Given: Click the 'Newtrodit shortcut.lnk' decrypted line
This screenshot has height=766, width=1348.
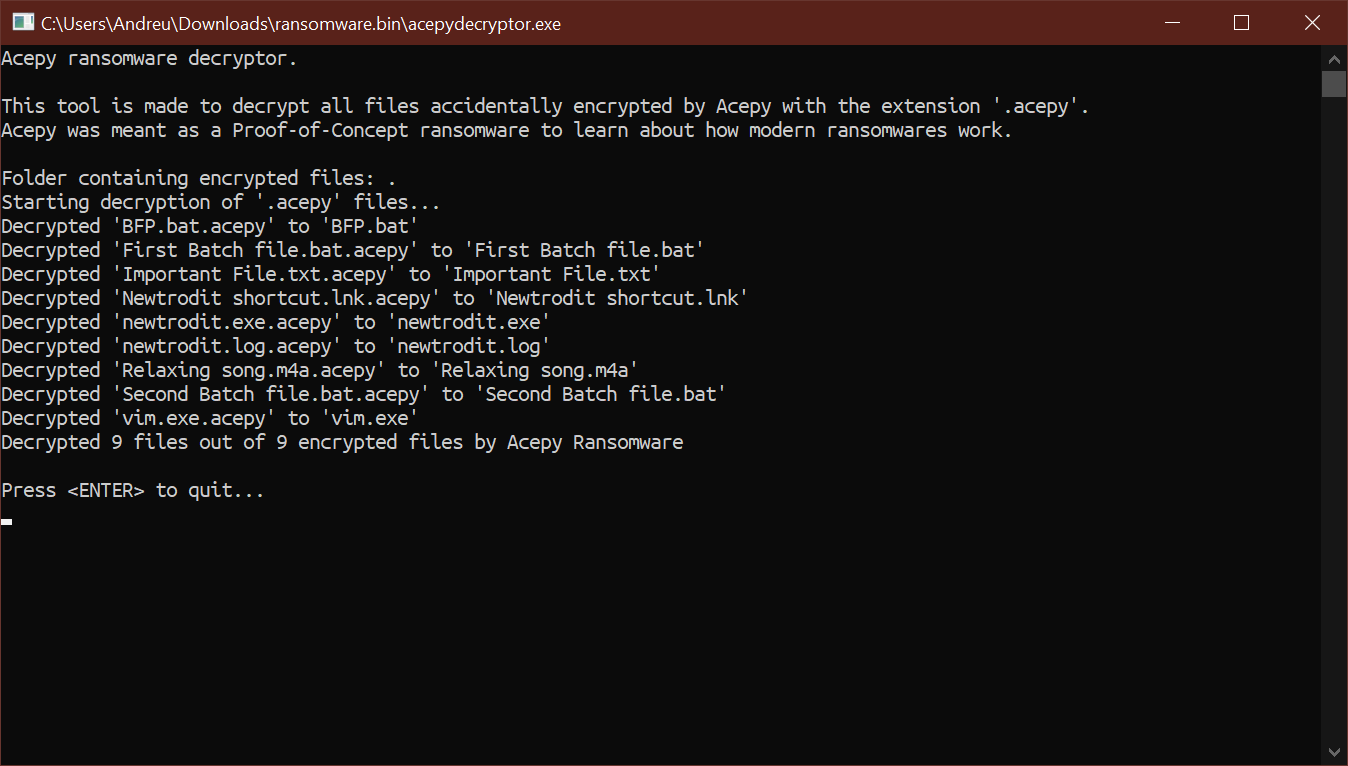Looking at the screenshot, I should click(375, 297).
